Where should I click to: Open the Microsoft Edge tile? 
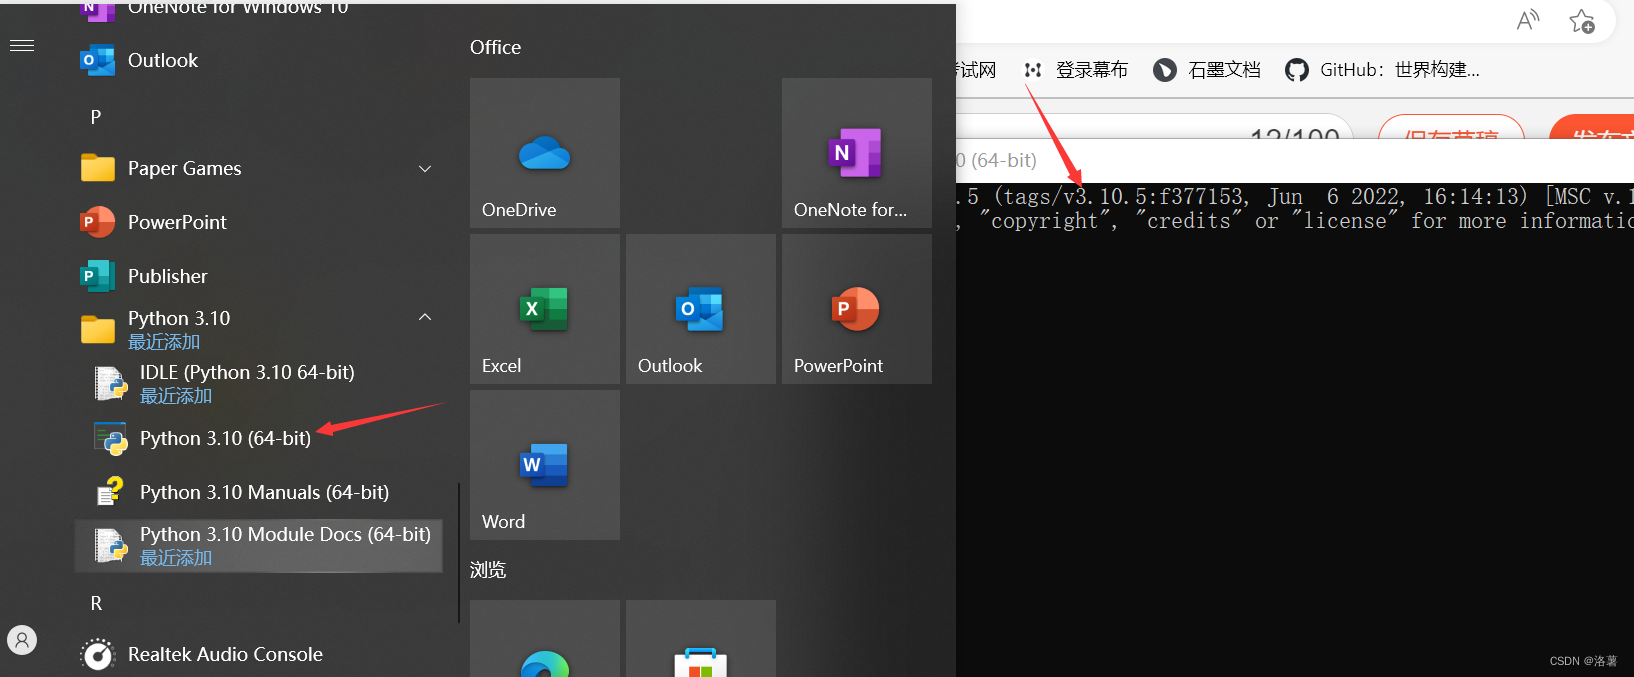coord(545,639)
